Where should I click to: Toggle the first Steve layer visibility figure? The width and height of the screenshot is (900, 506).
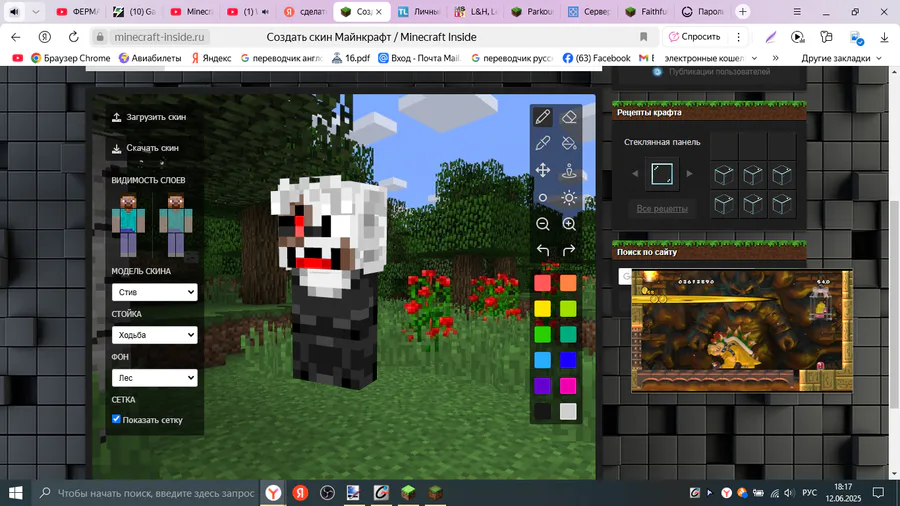[x=129, y=225]
